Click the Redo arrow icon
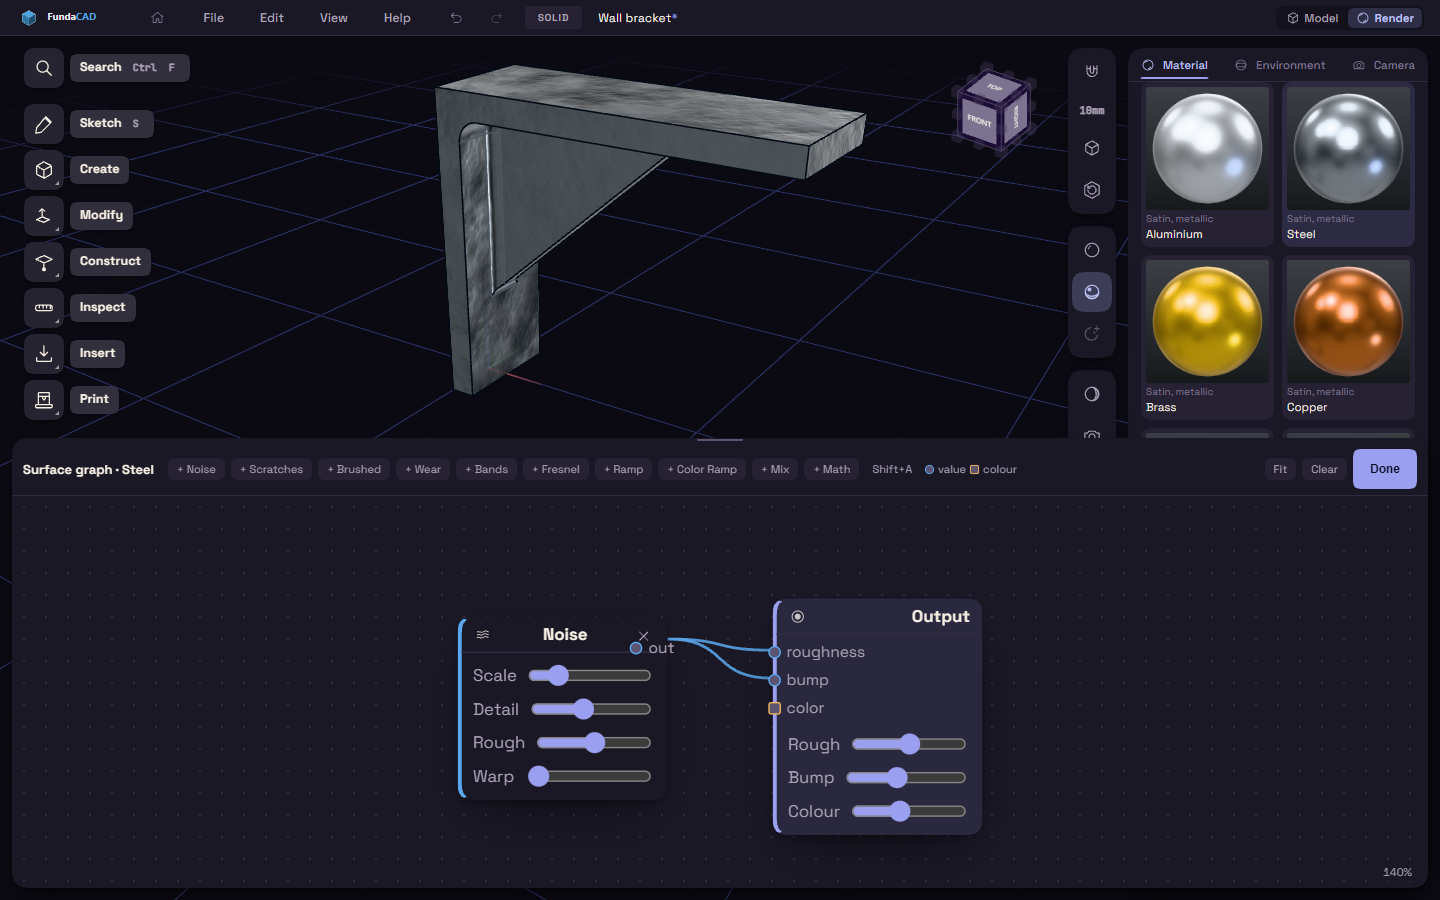The image size is (1440, 900). 497,18
